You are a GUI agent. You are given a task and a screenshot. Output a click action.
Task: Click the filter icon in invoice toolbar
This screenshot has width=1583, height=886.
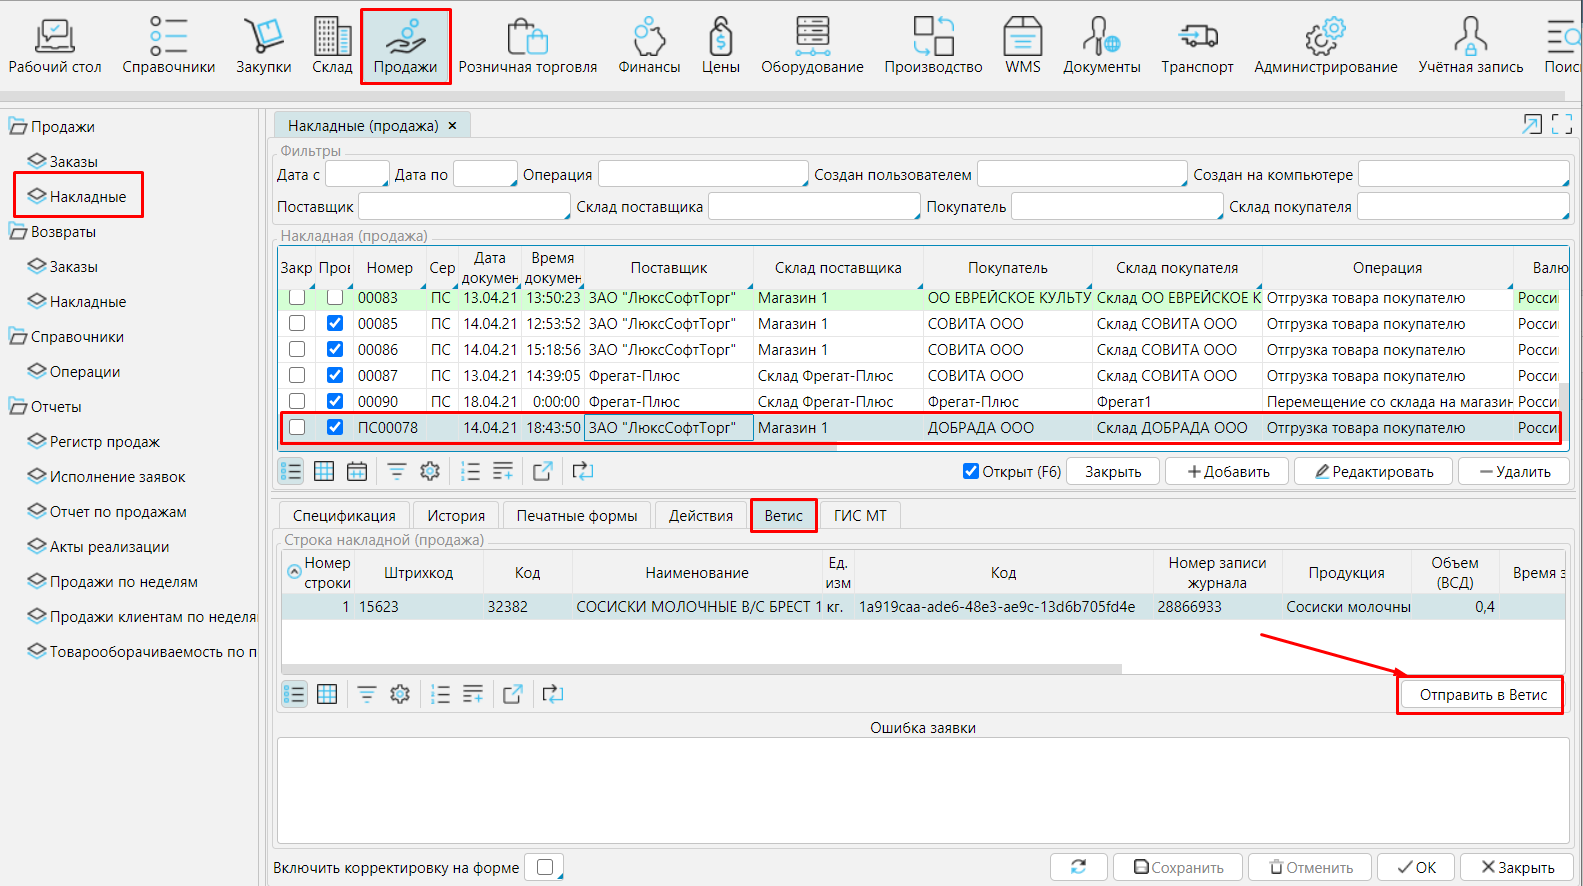coord(397,471)
